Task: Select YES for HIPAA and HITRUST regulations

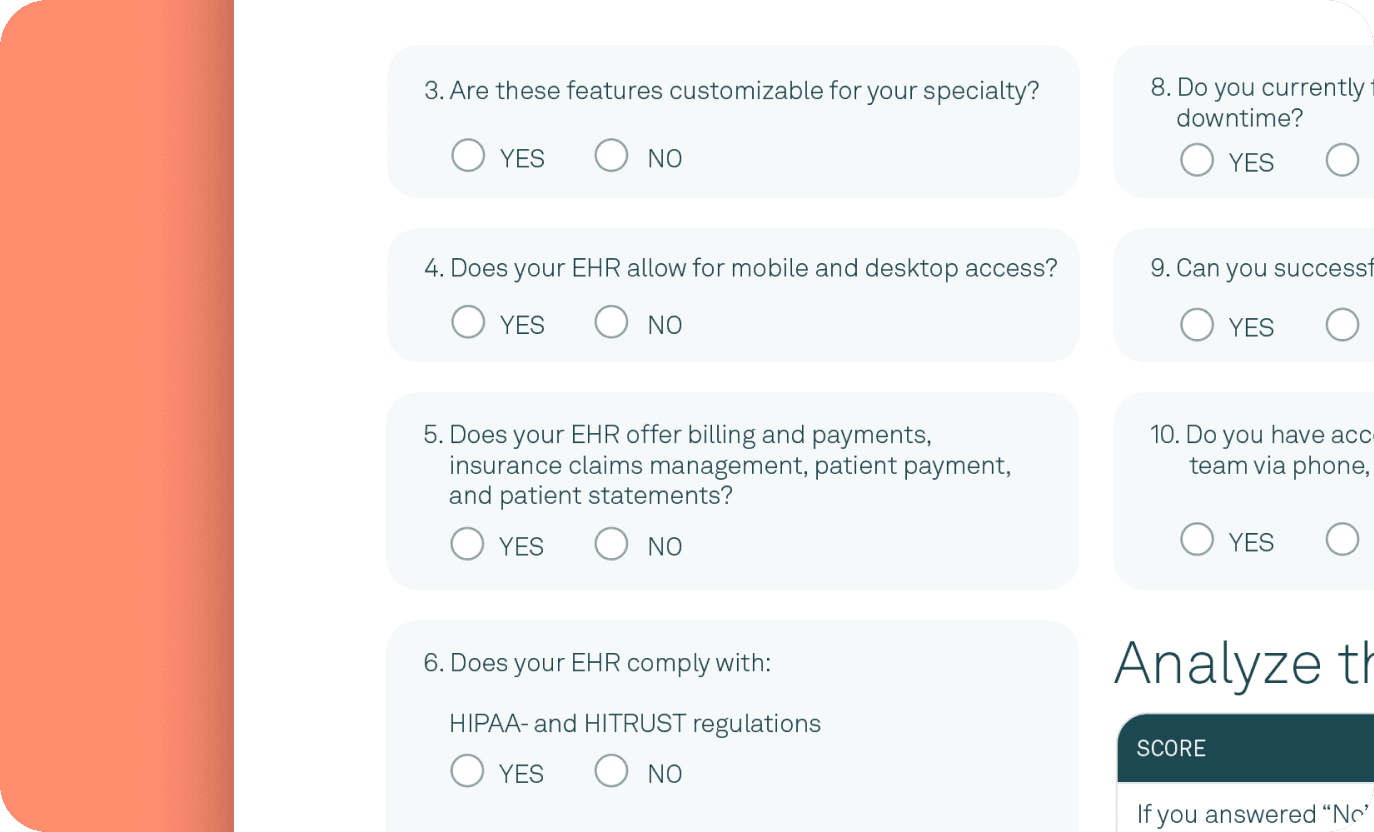Action: (467, 771)
